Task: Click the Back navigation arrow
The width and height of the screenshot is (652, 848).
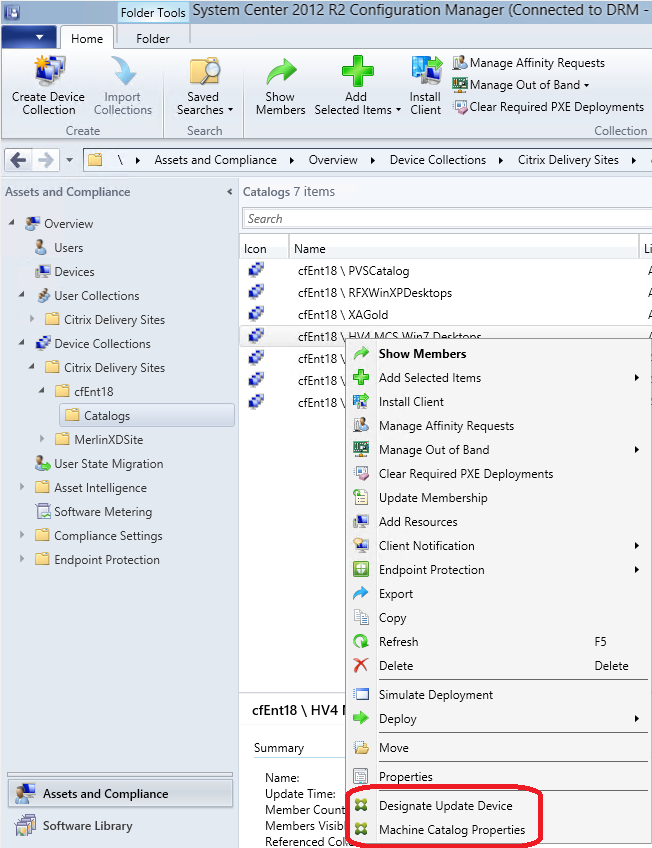Action: (19, 160)
